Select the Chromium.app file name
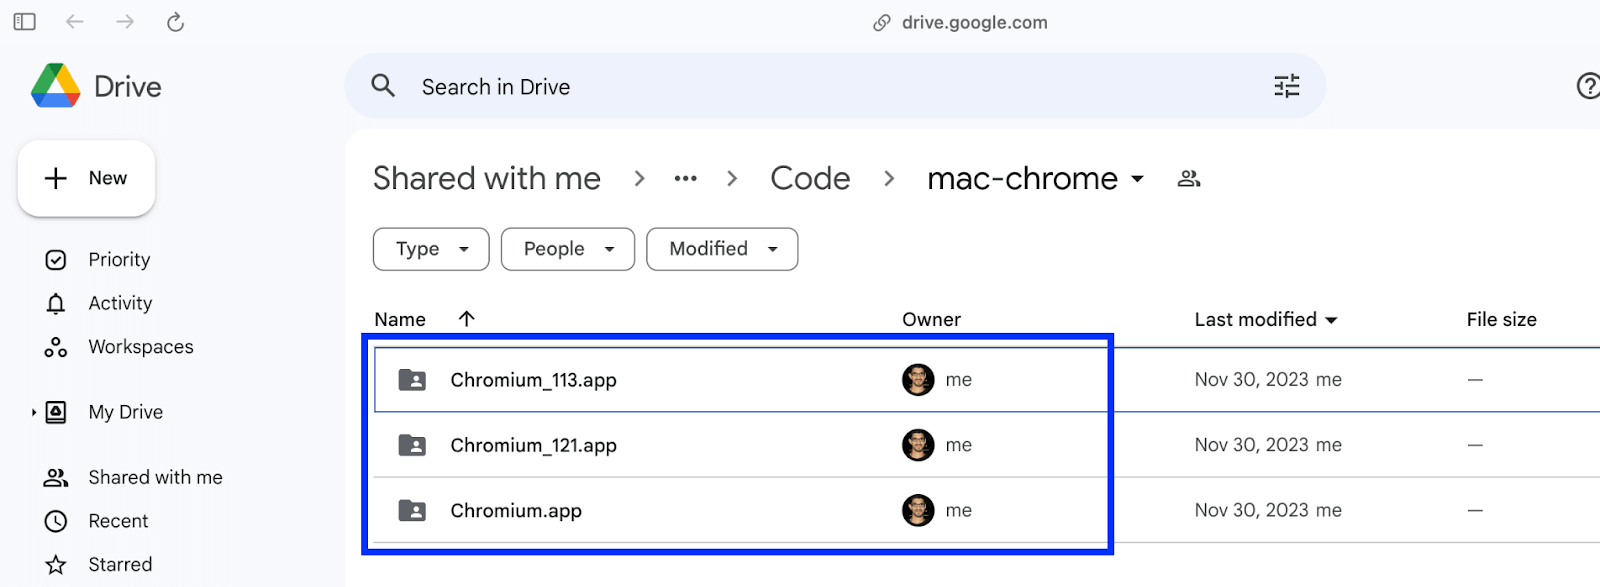This screenshot has height=587, width=1600. click(516, 511)
